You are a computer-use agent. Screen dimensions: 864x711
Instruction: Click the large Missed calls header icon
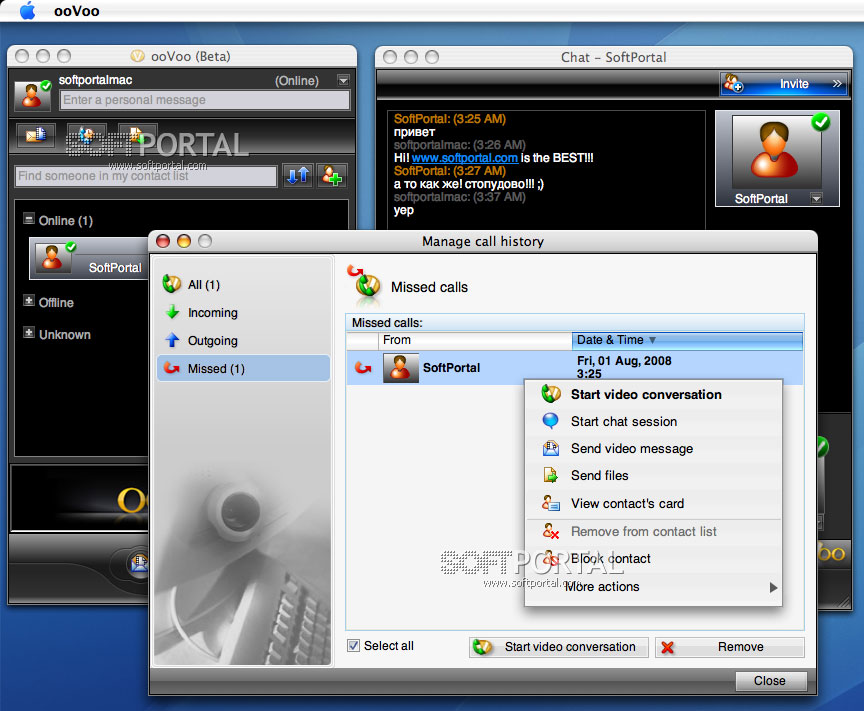tap(365, 284)
